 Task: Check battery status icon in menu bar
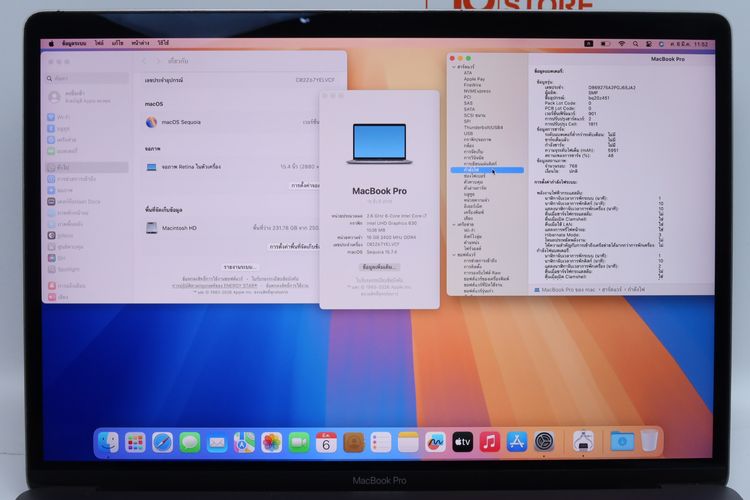[x=606, y=44]
